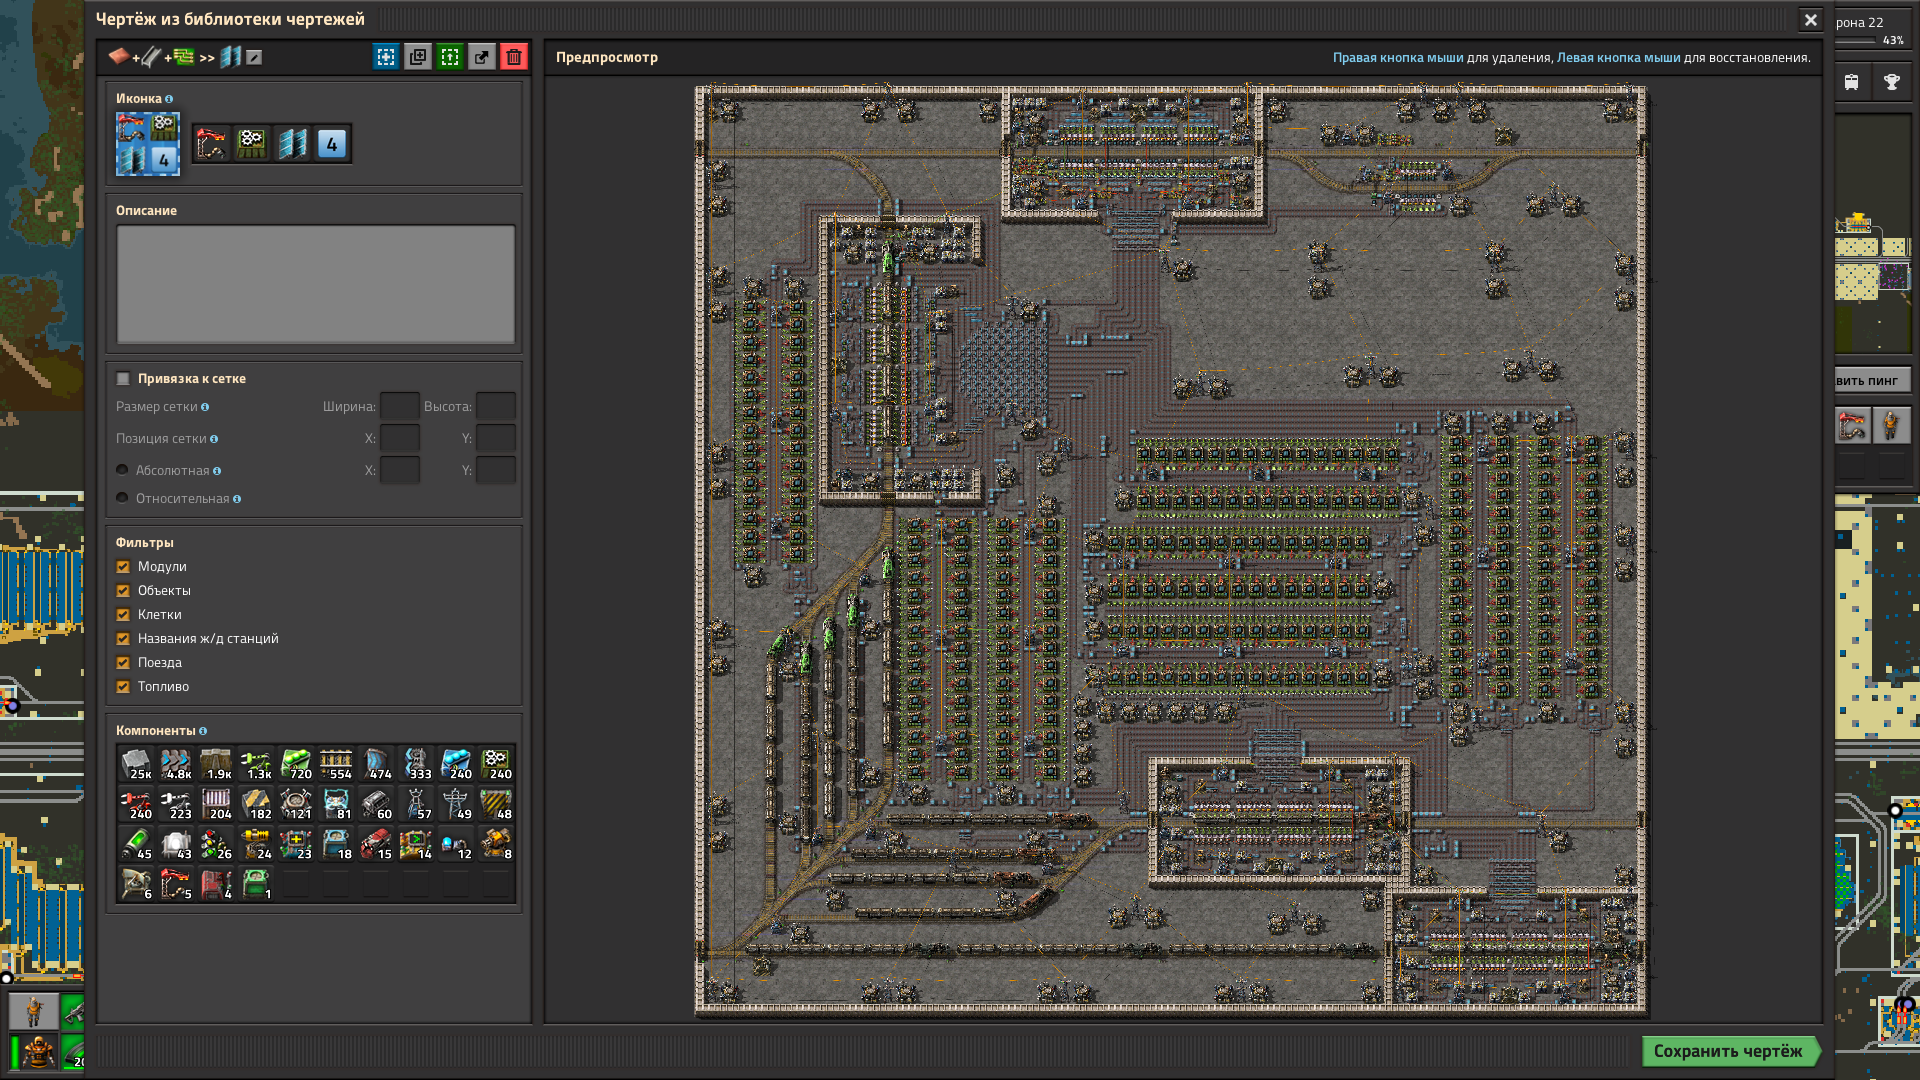
Task: Click trophy icon in background sidebar
Action: [1892, 82]
